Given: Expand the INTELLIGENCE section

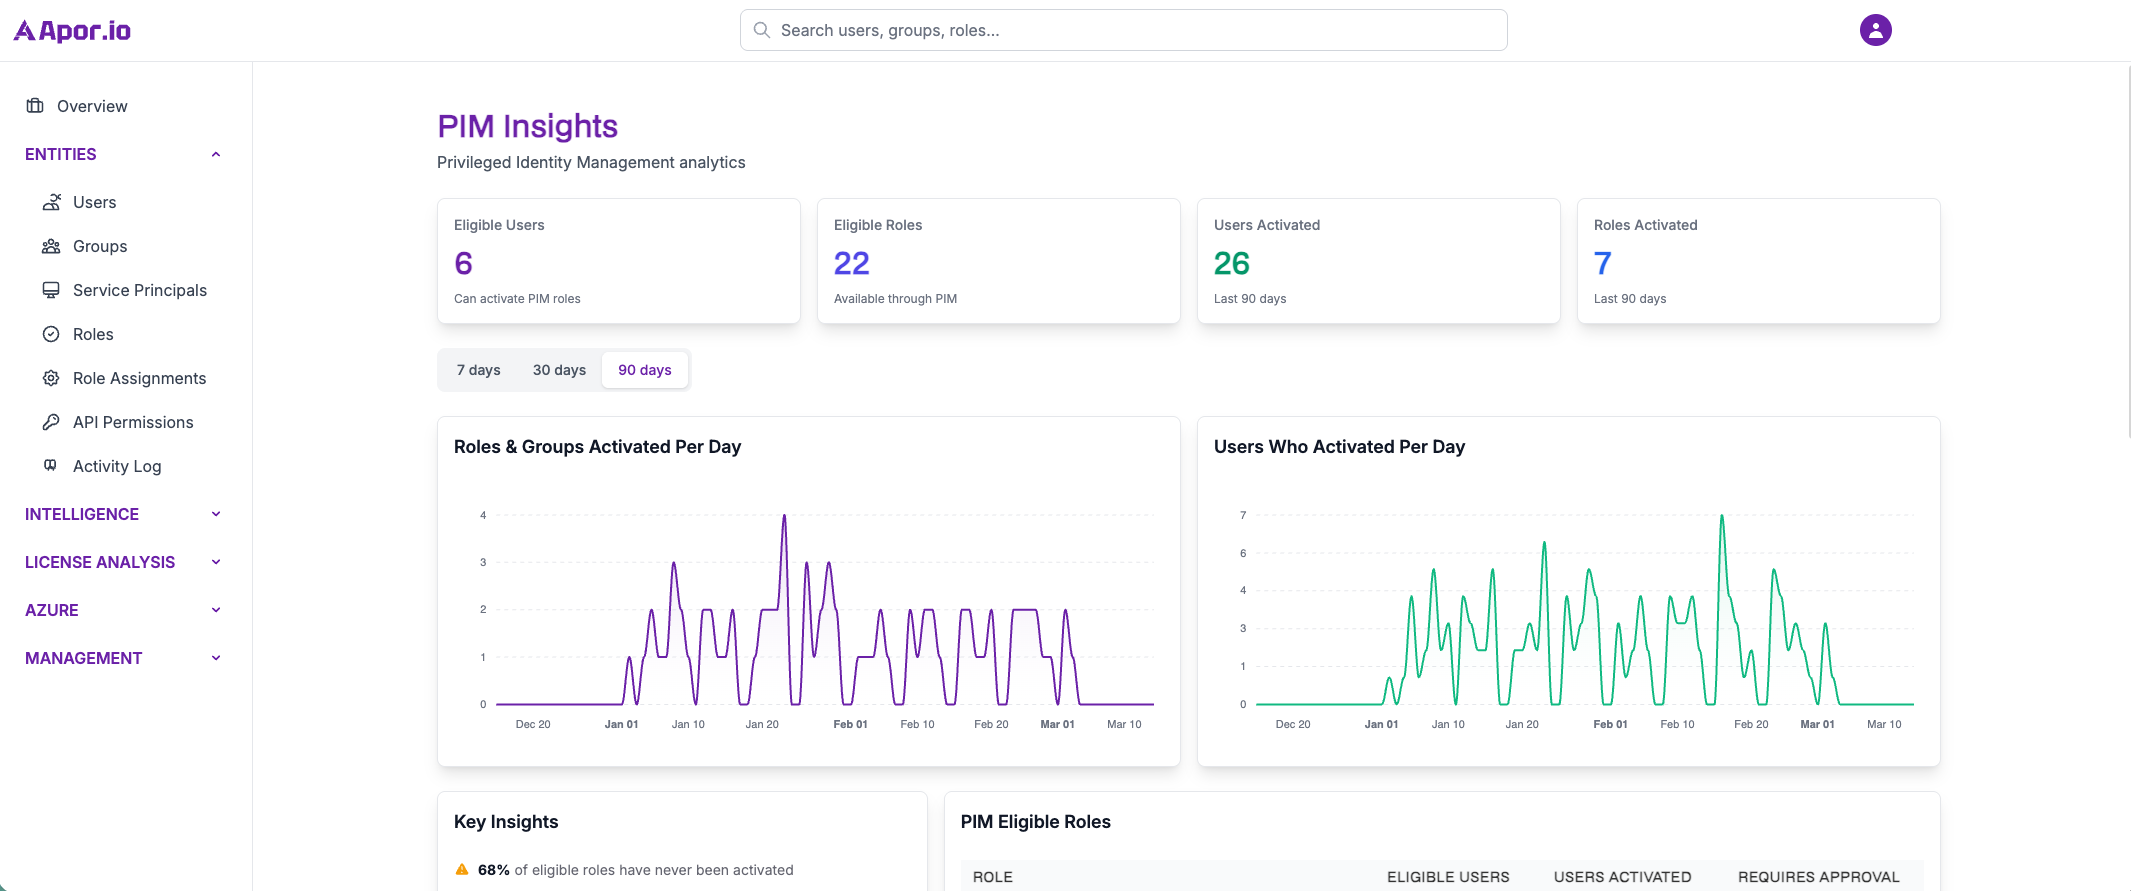Looking at the screenshot, I should click(216, 514).
